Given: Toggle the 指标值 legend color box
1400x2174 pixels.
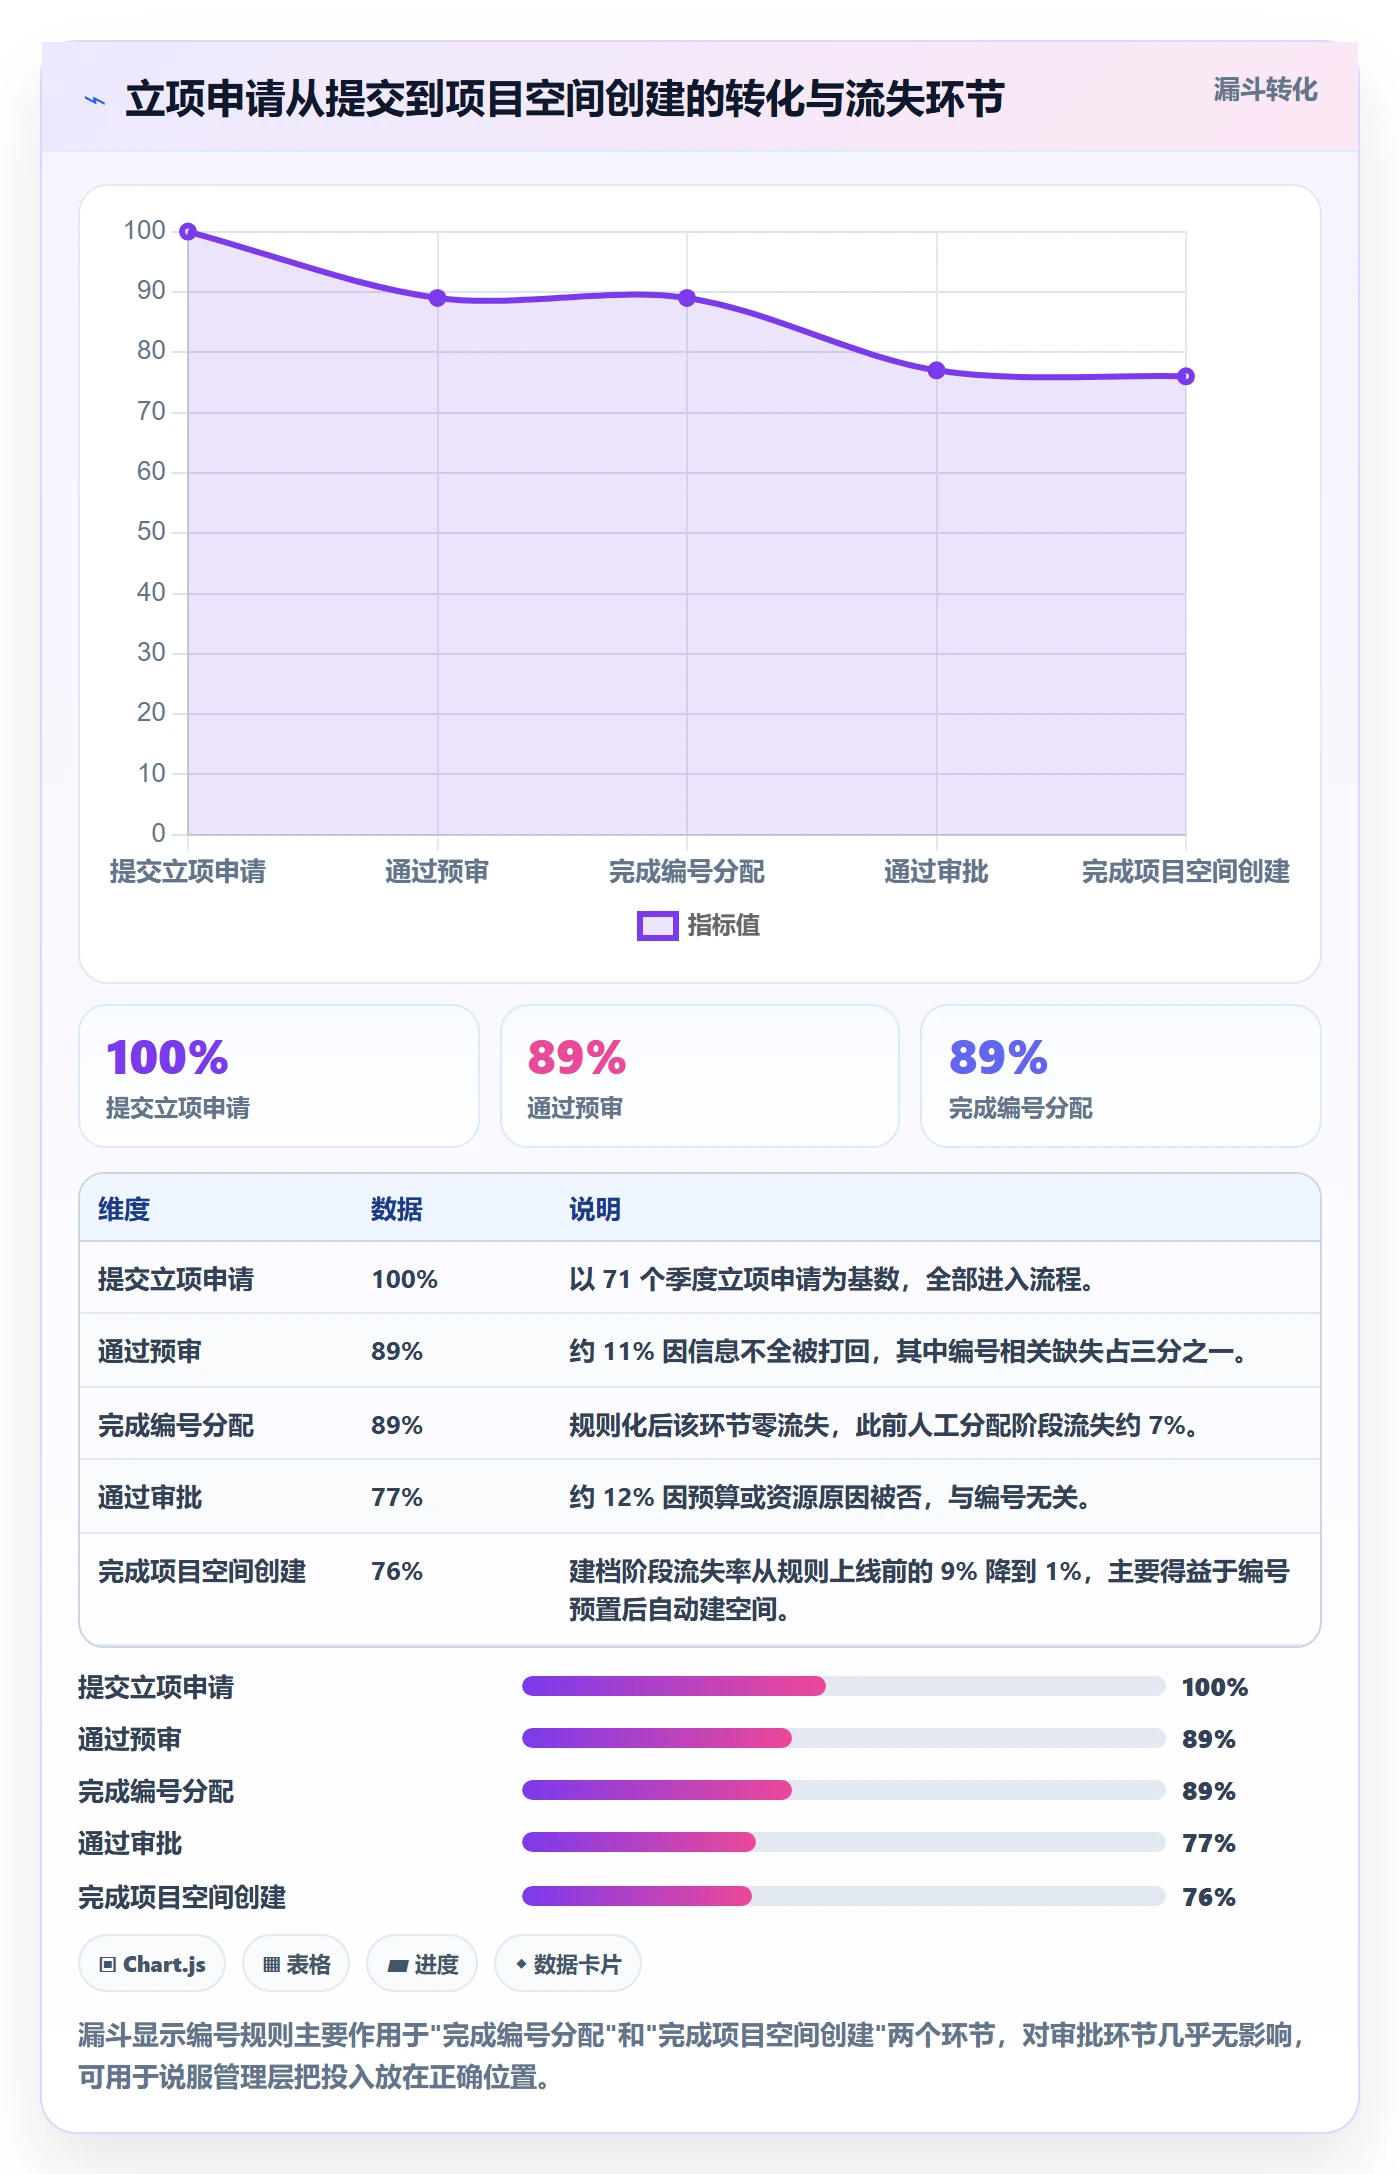Looking at the screenshot, I should (x=658, y=926).
